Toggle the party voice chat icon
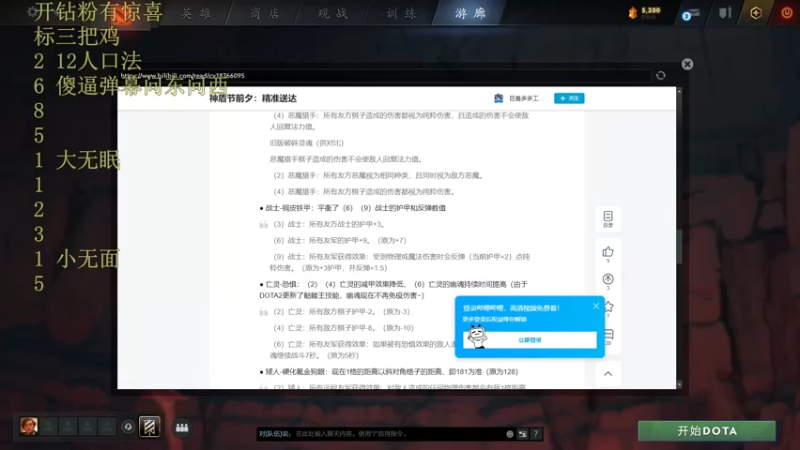 (x=128, y=427)
